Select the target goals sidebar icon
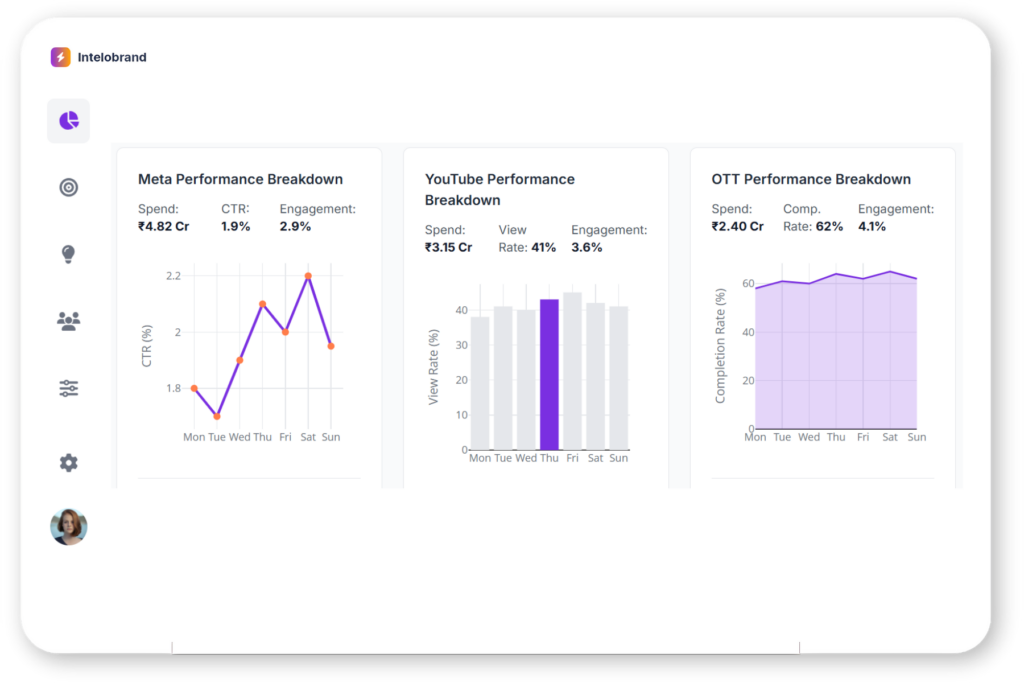This screenshot has height=683, width=1024. click(x=68, y=187)
